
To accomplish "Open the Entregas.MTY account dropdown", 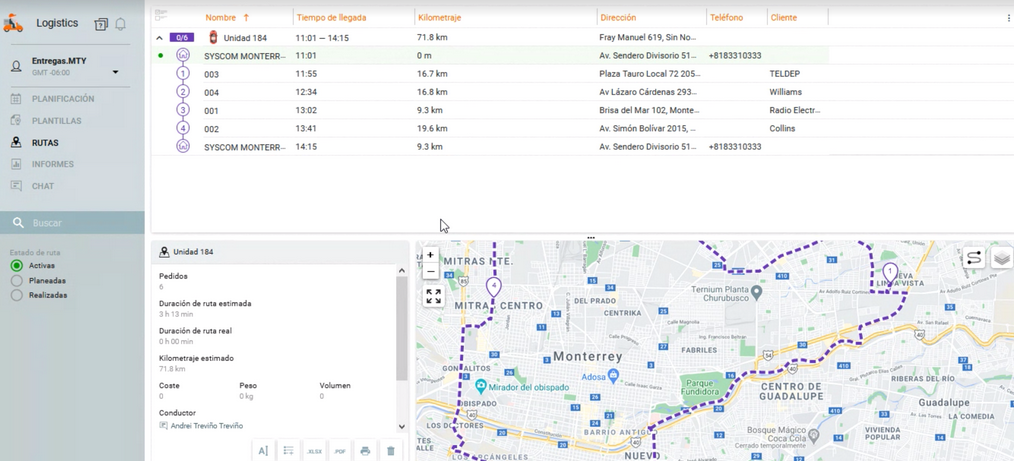I will coord(115,72).
